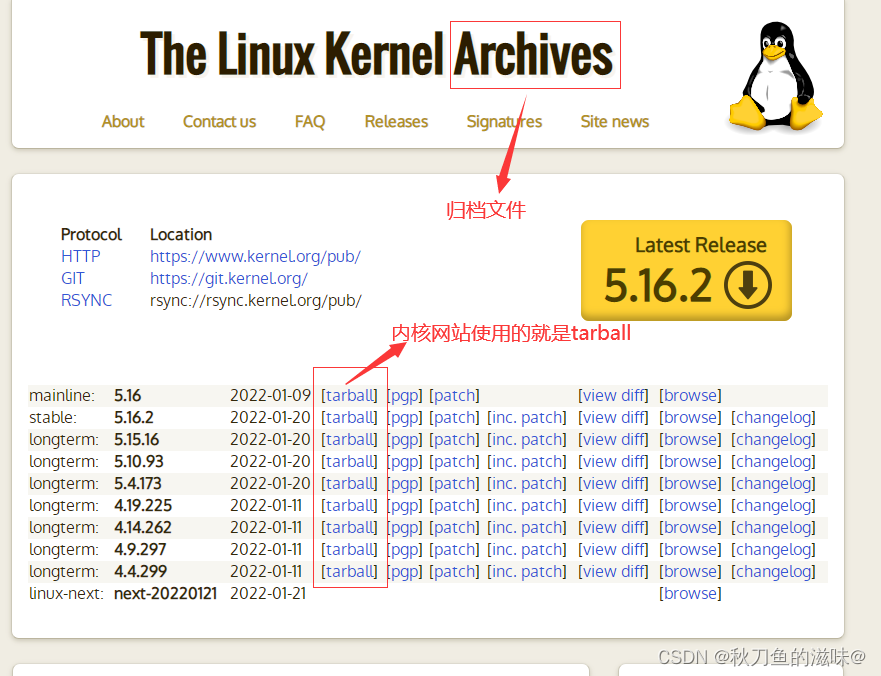Open the pgp signature for mainline 5.16
881x676 pixels.
(405, 396)
